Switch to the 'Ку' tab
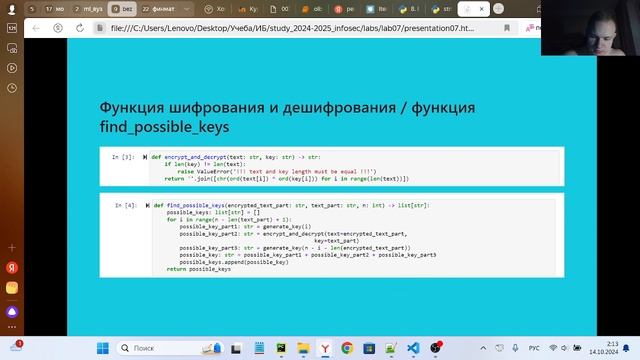Viewport: 640px width, 360px height. tap(247, 9)
